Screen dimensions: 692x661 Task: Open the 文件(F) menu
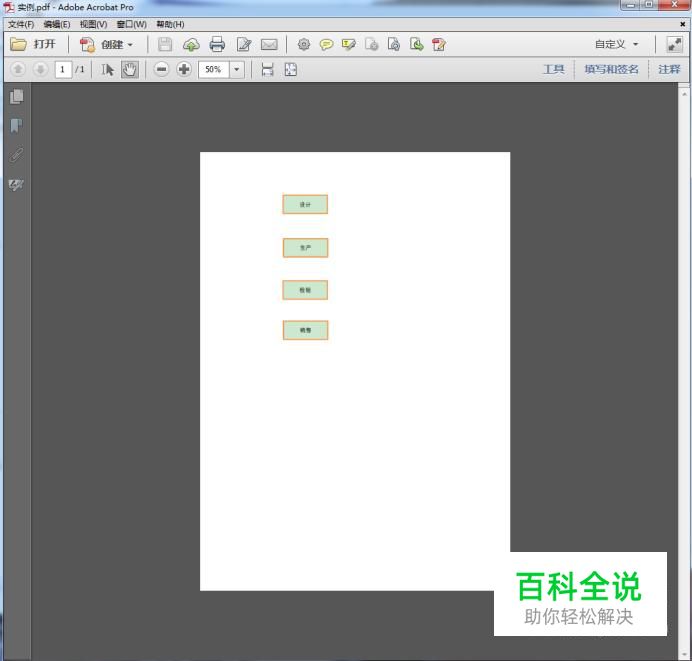pyautogui.click(x=21, y=24)
